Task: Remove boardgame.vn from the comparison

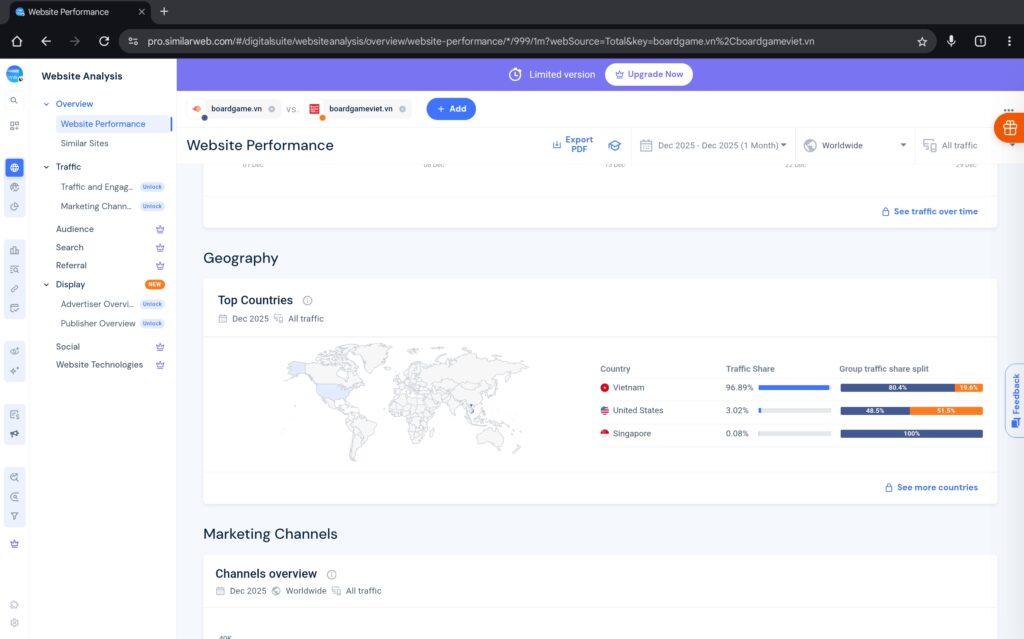Action: point(271,109)
